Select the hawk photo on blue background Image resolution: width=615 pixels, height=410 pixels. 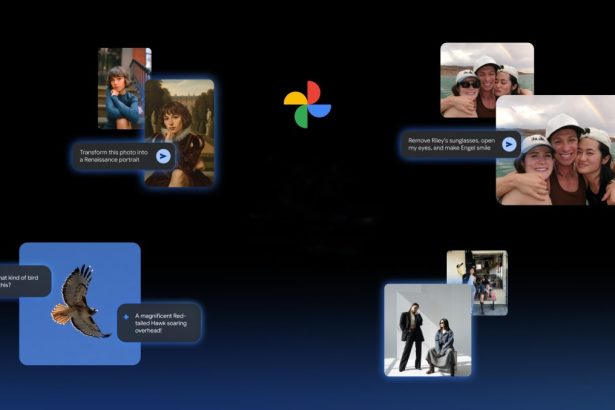coord(80,304)
